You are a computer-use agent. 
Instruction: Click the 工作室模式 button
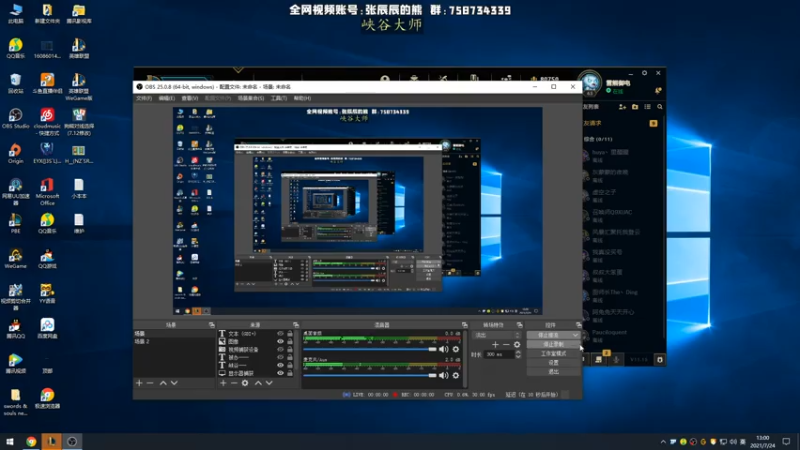(x=554, y=354)
